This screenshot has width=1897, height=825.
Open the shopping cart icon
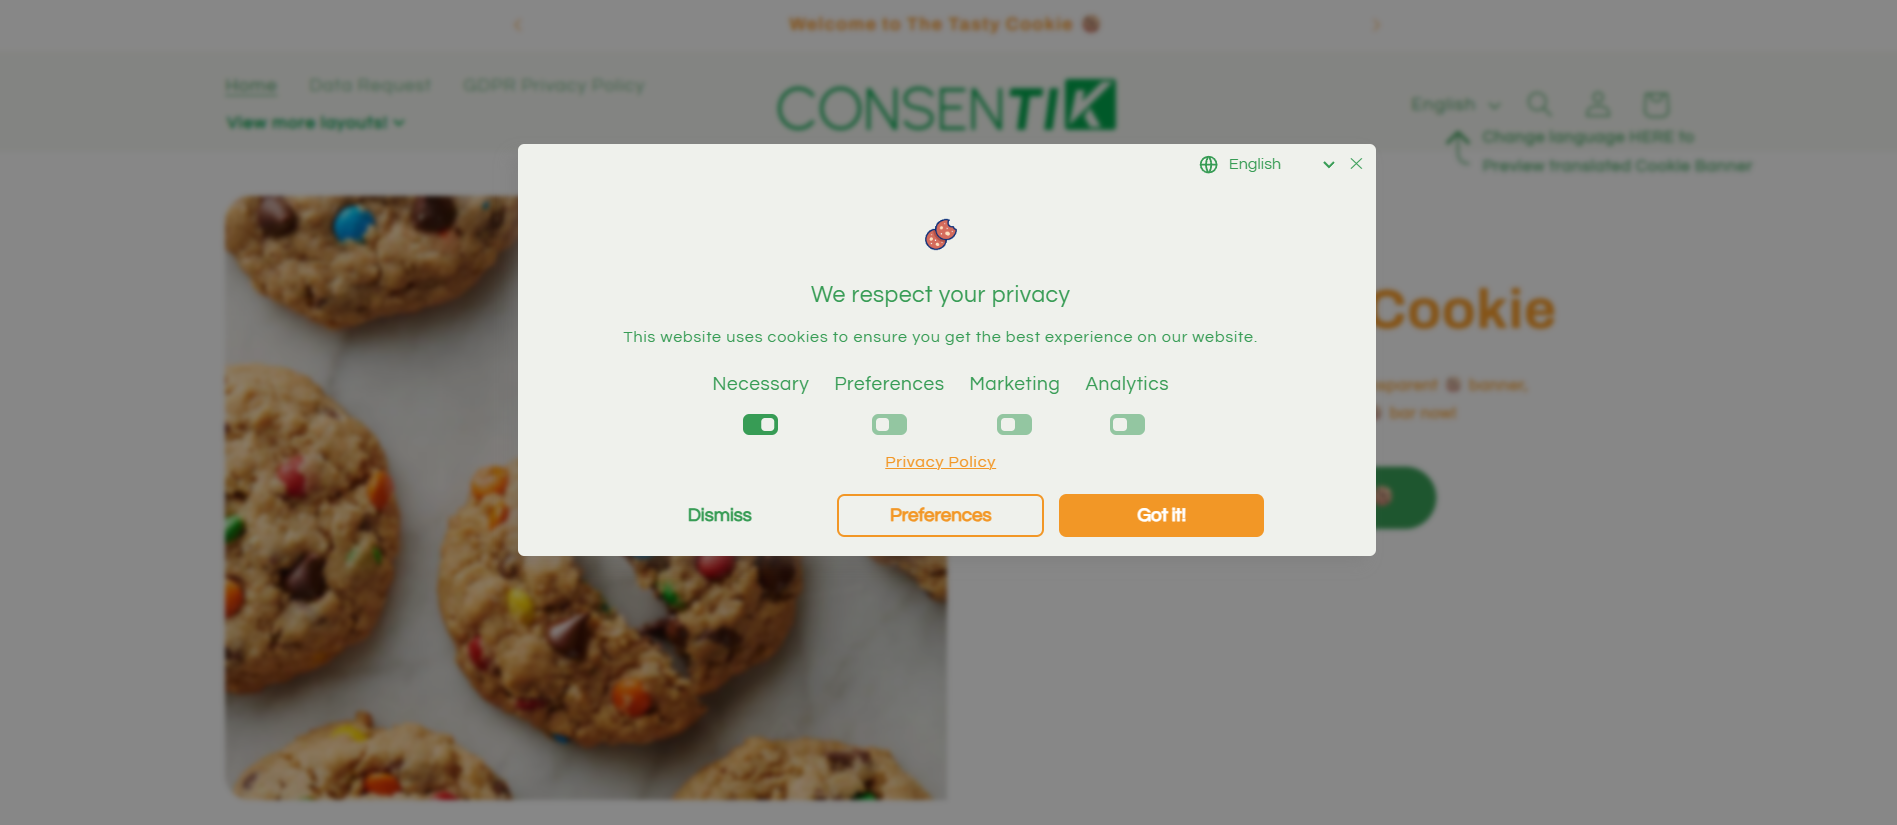pyautogui.click(x=1655, y=103)
